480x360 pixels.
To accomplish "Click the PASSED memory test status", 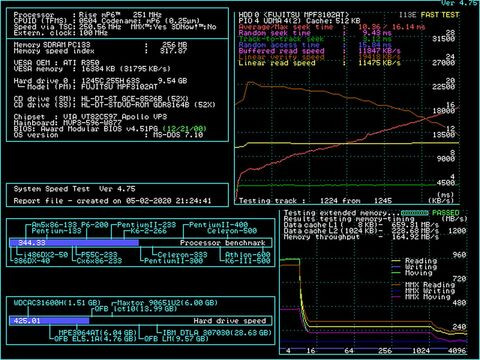I will click(x=446, y=213).
